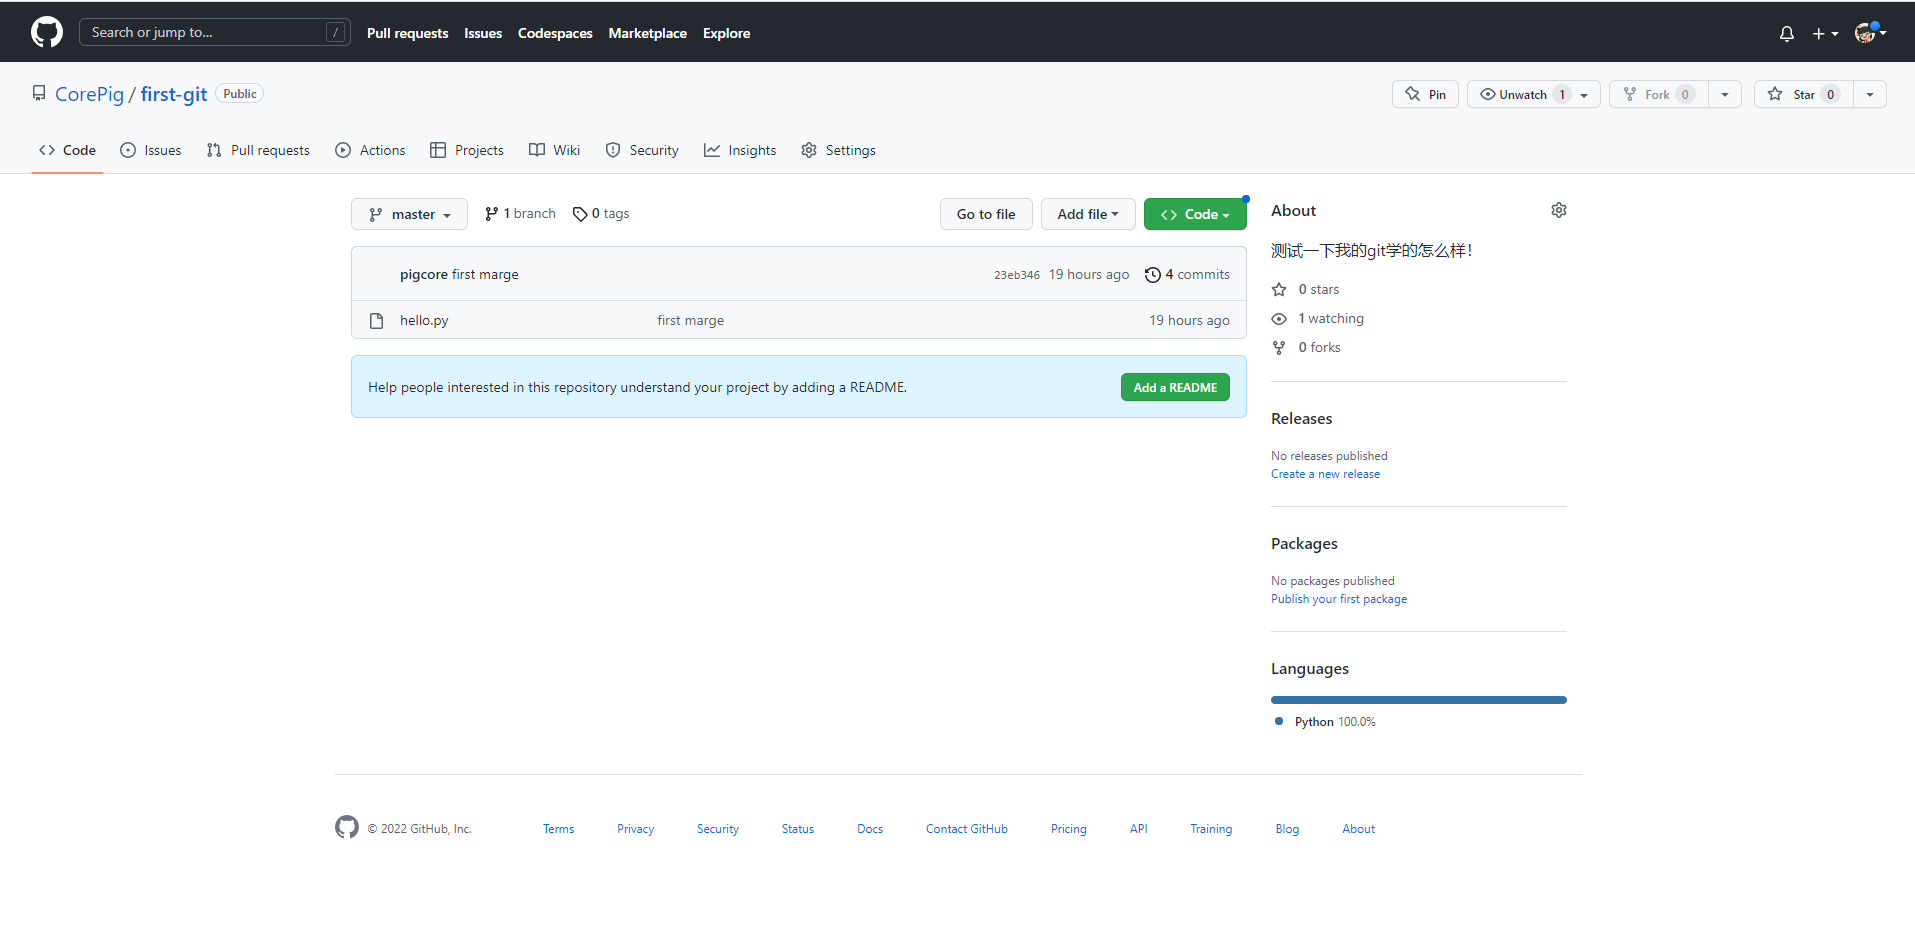Click the Go to file button
The height and width of the screenshot is (938, 1915).
986,214
